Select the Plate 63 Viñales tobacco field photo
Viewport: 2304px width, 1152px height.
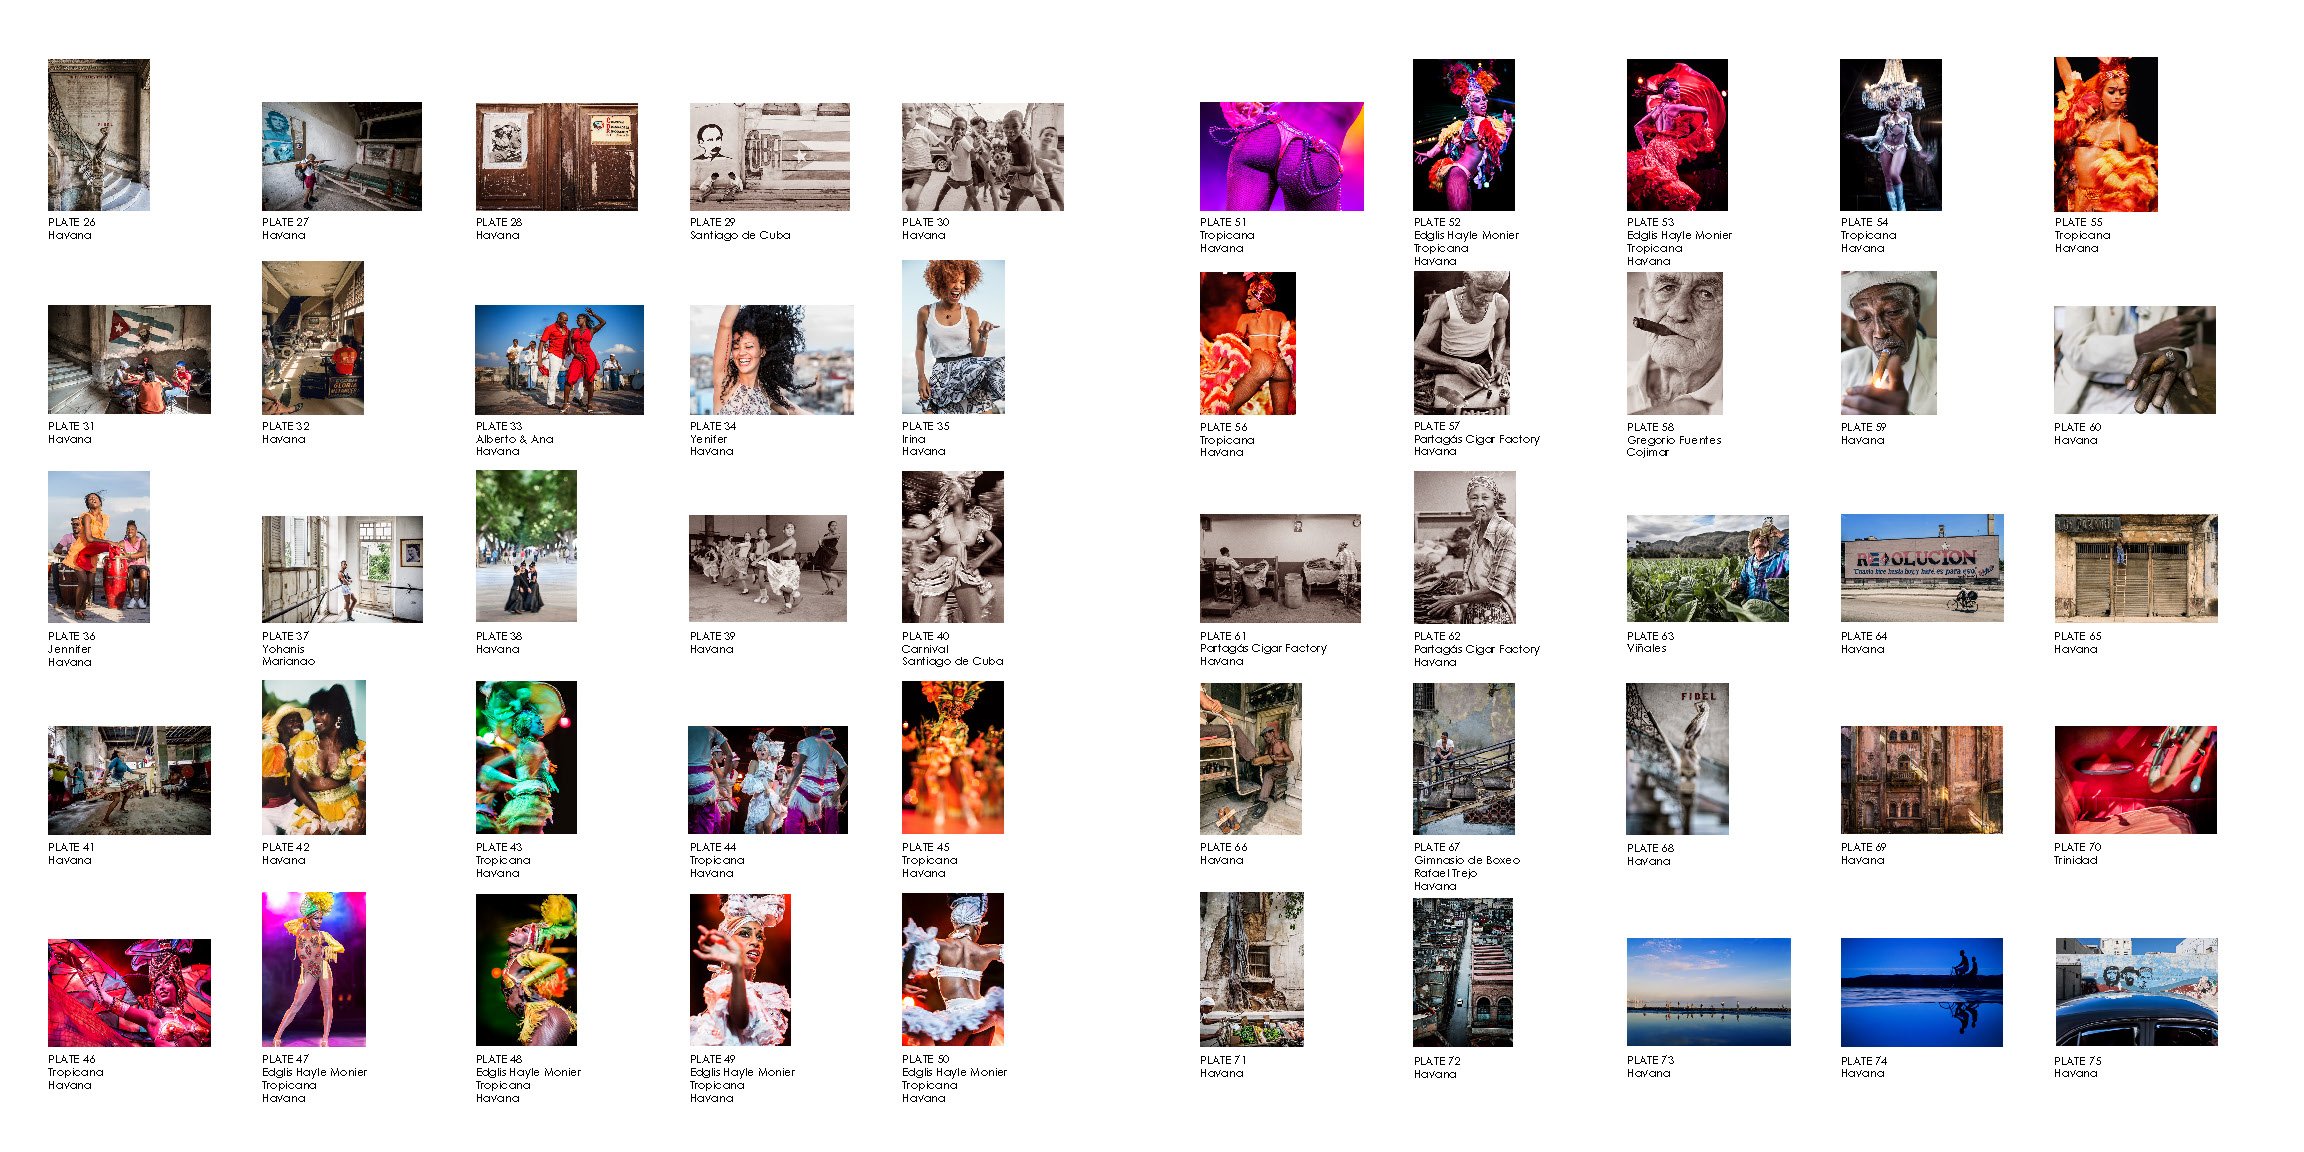[x=1708, y=569]
